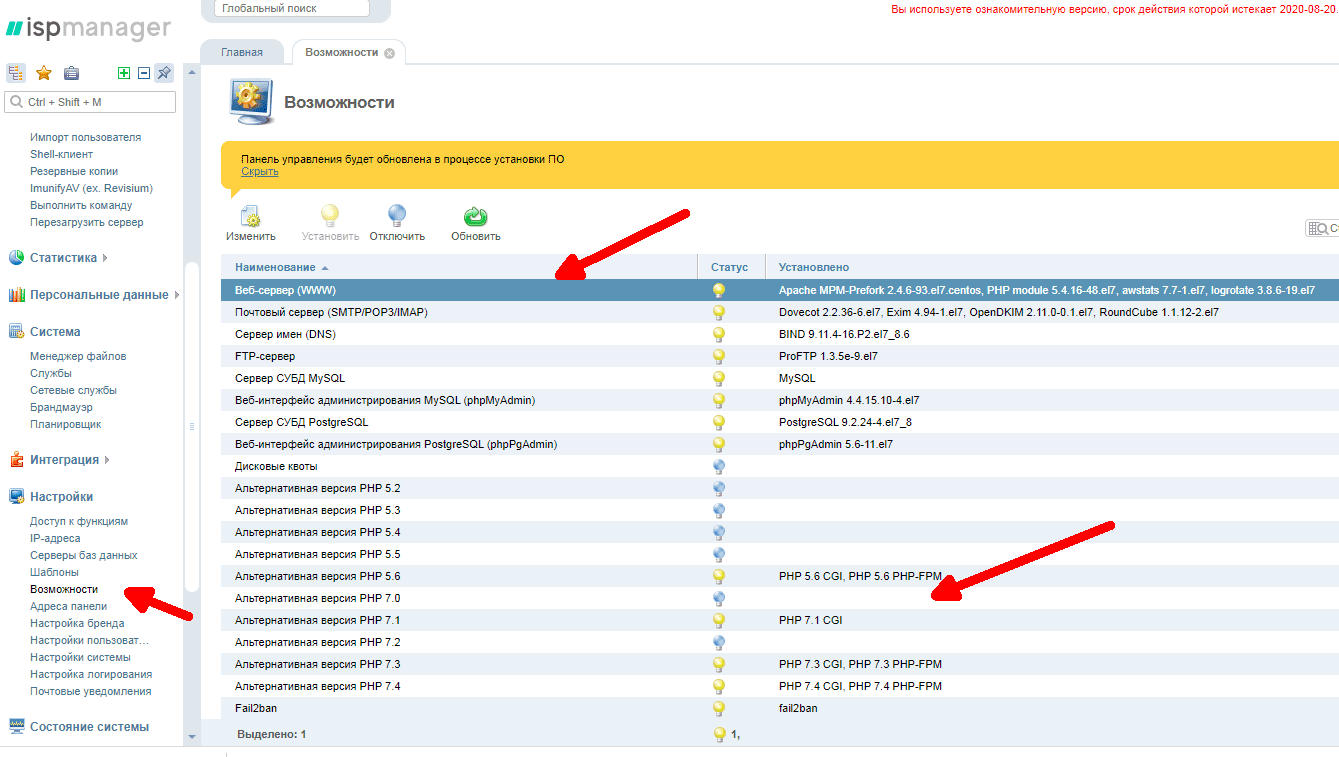The height and width of the screenshot is (757, 1339).
Task: Open Настройка бренда
Action: (x=77, y=623)
